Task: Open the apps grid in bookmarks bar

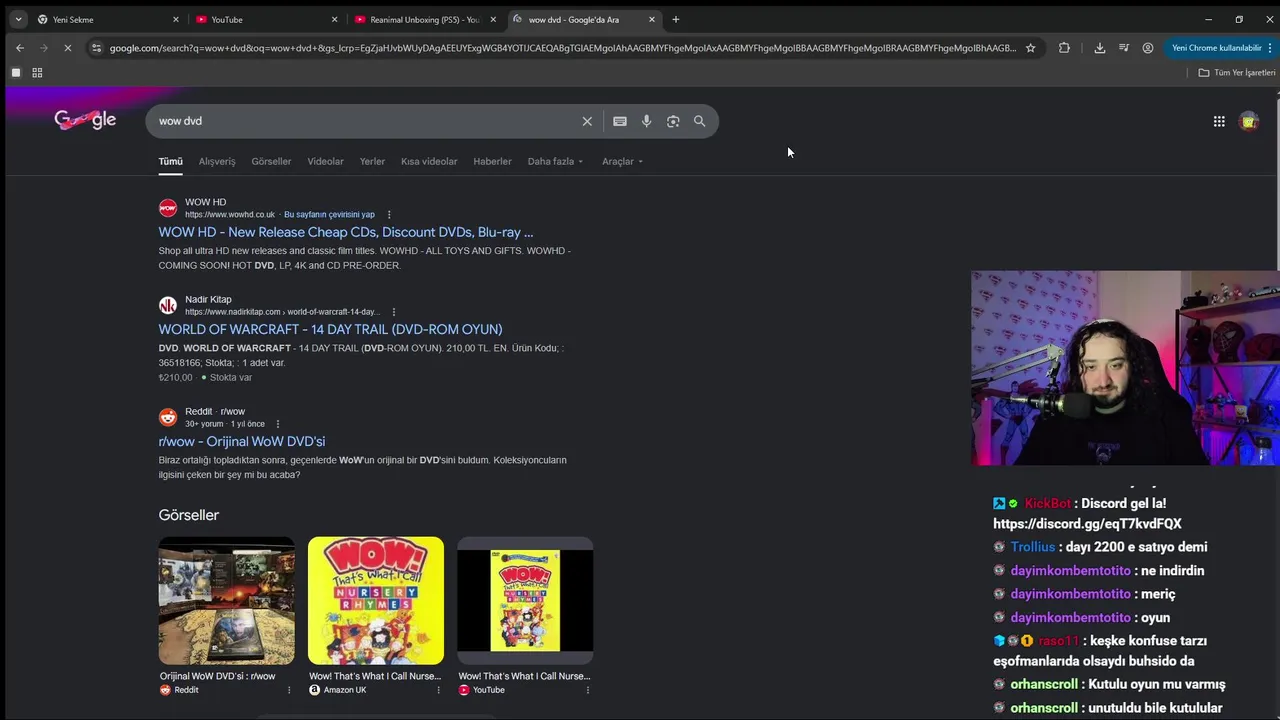Action: tap(37, 73)
